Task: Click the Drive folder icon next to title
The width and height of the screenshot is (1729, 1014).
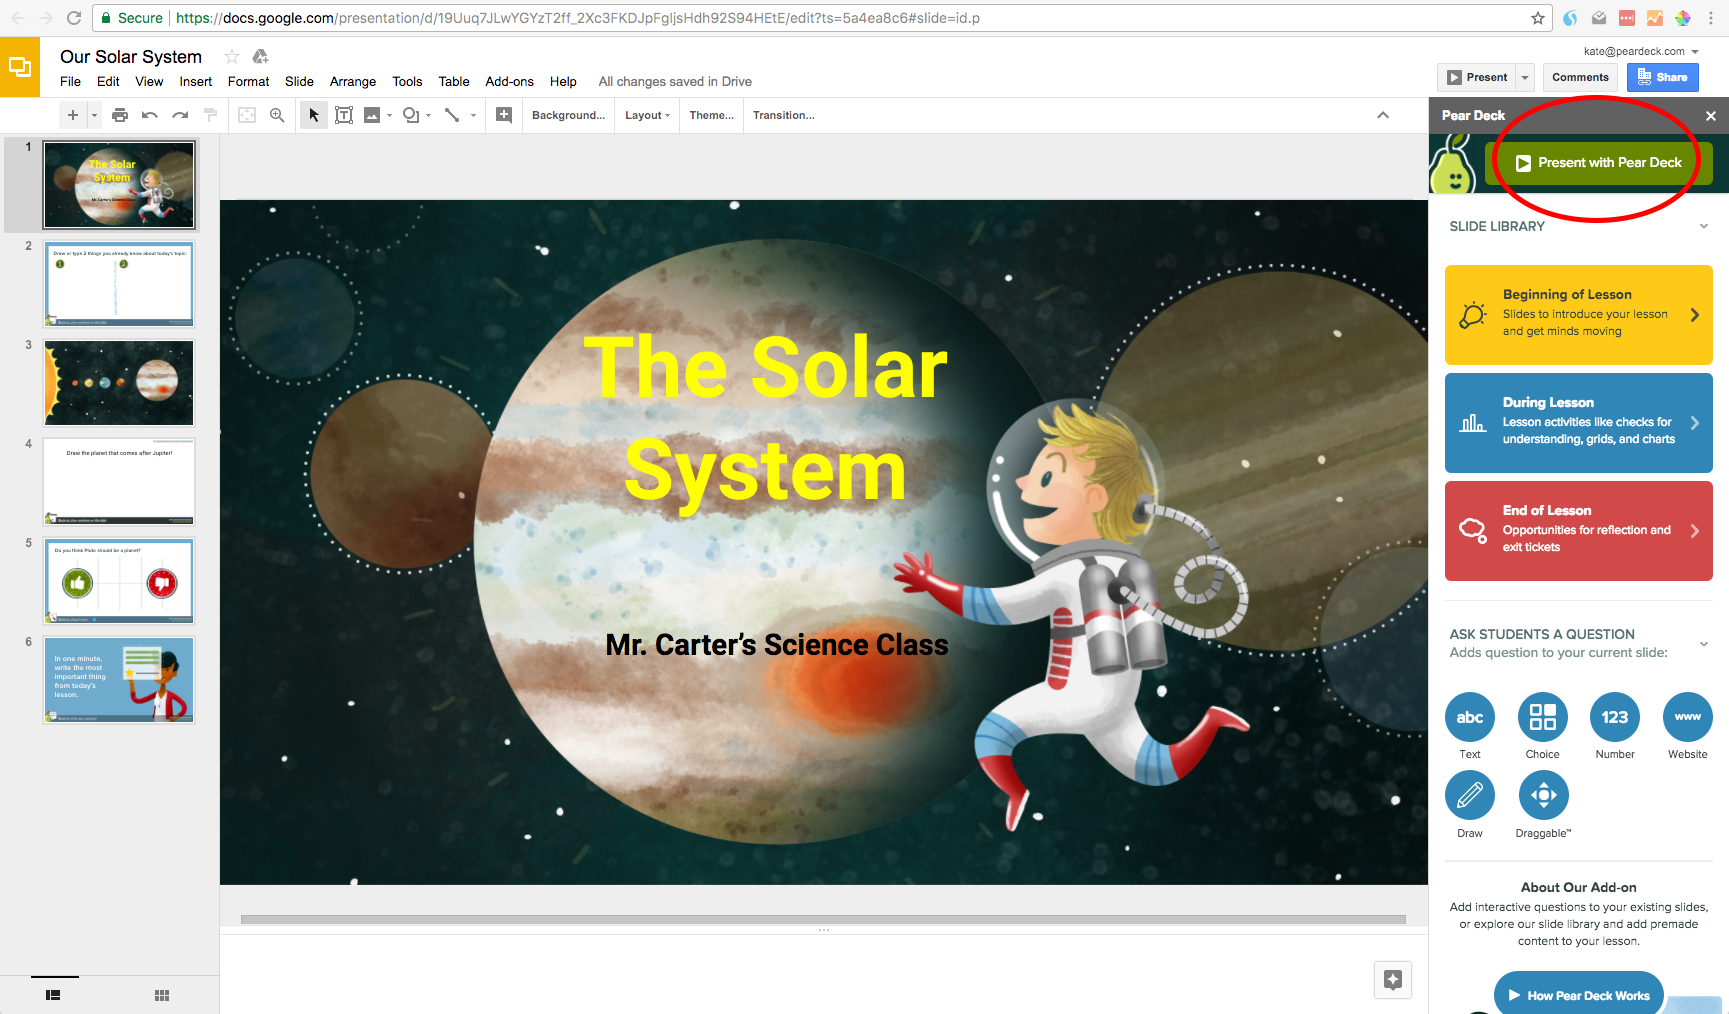Action: (x=260, y=56)
